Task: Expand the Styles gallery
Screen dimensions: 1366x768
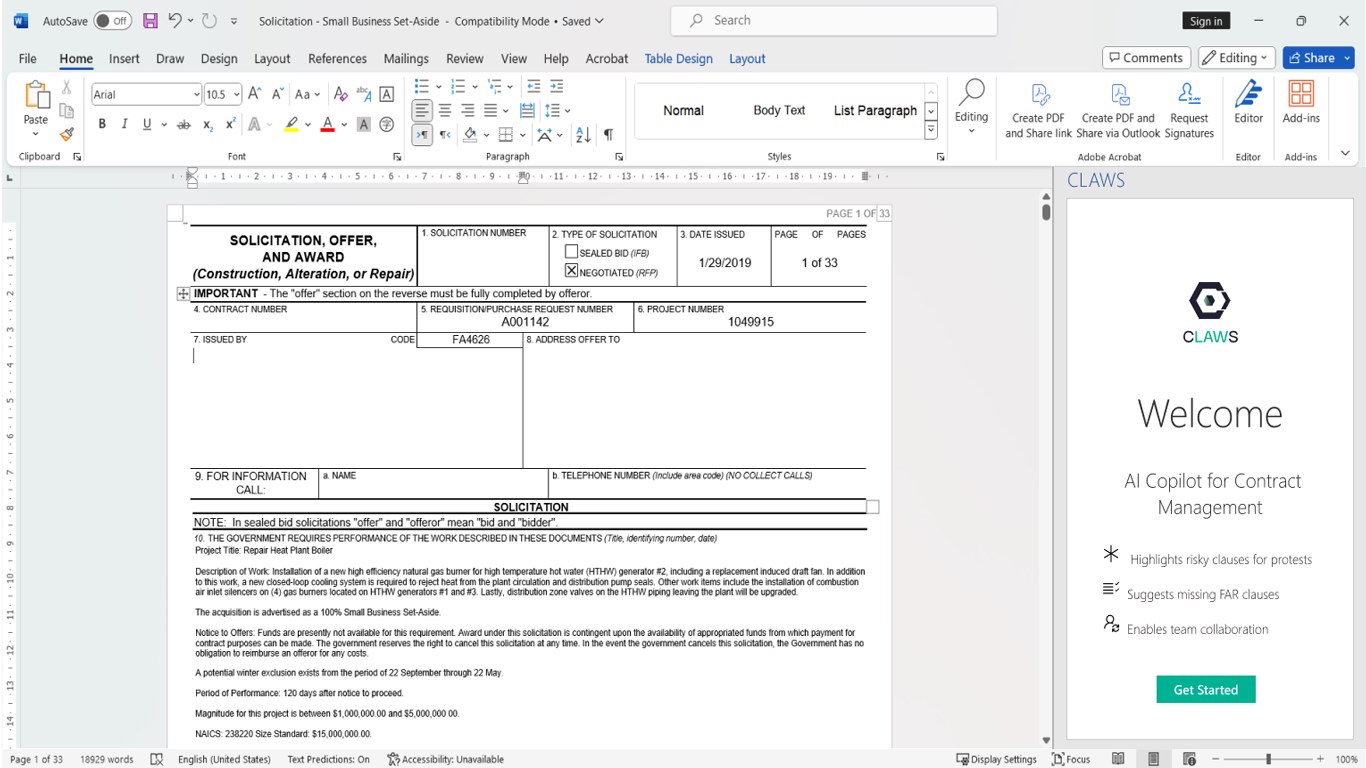Action: (x=931, y=131)
